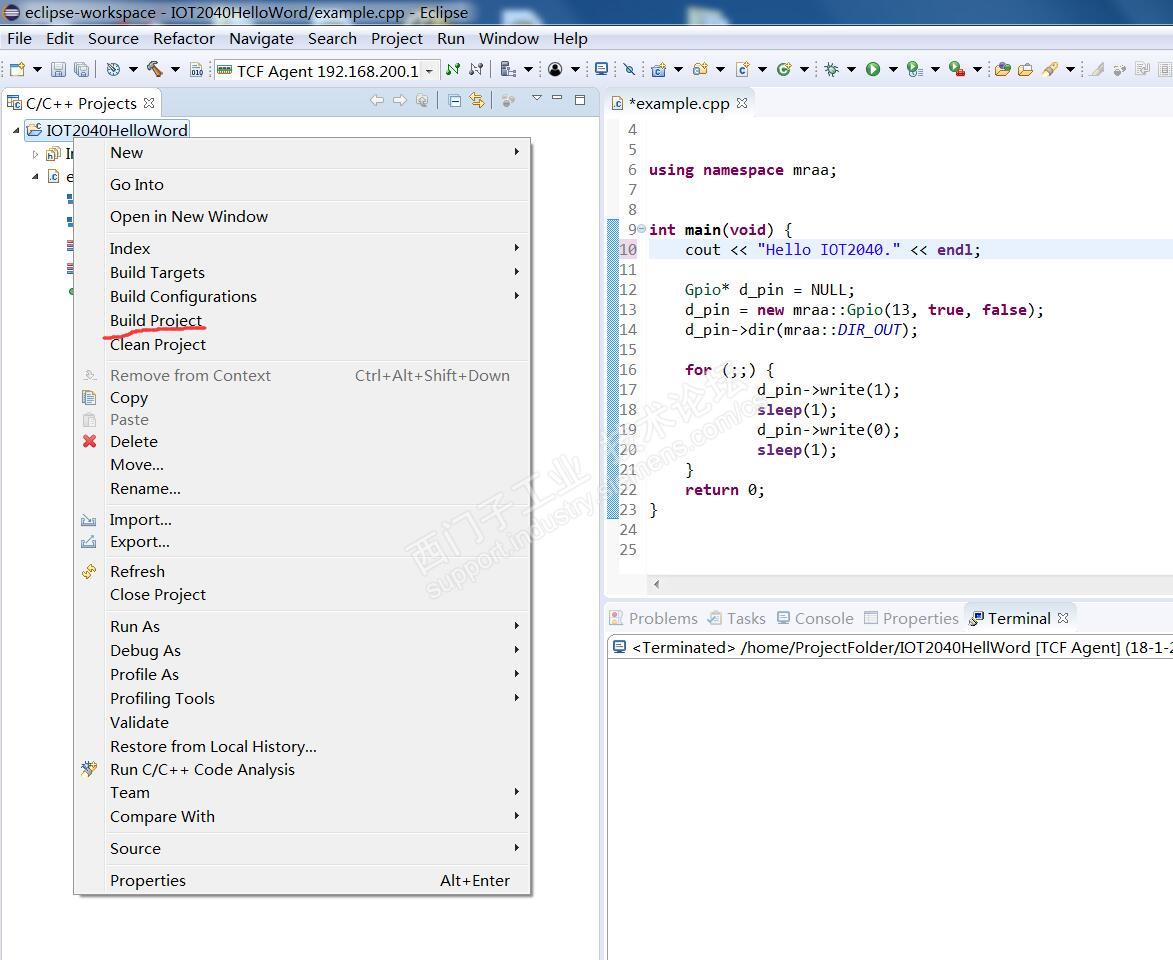1173x960 pixels.
Task: Click the New C++ class toolbar icon
Action: (784, 69)
